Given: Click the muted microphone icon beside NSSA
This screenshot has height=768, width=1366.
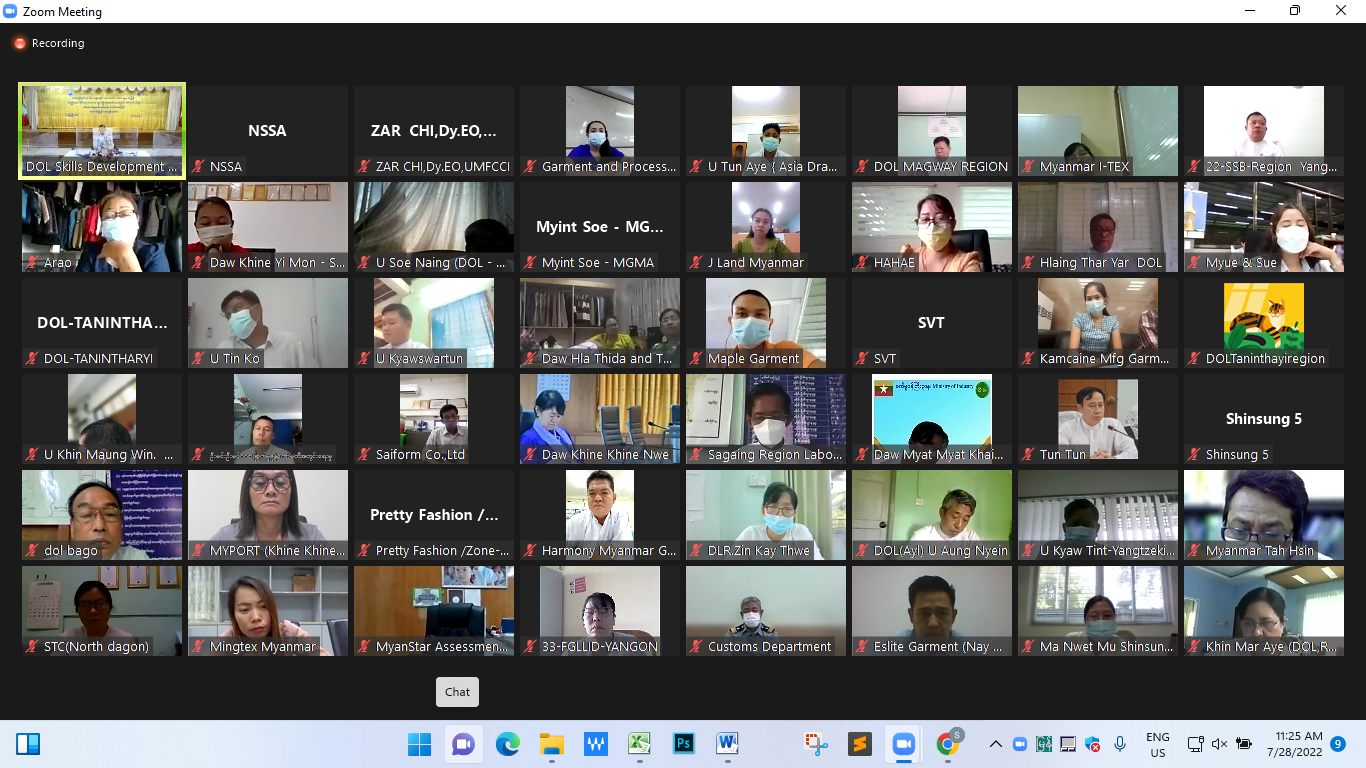Looking at the screenshot, I should coord(199,167).
